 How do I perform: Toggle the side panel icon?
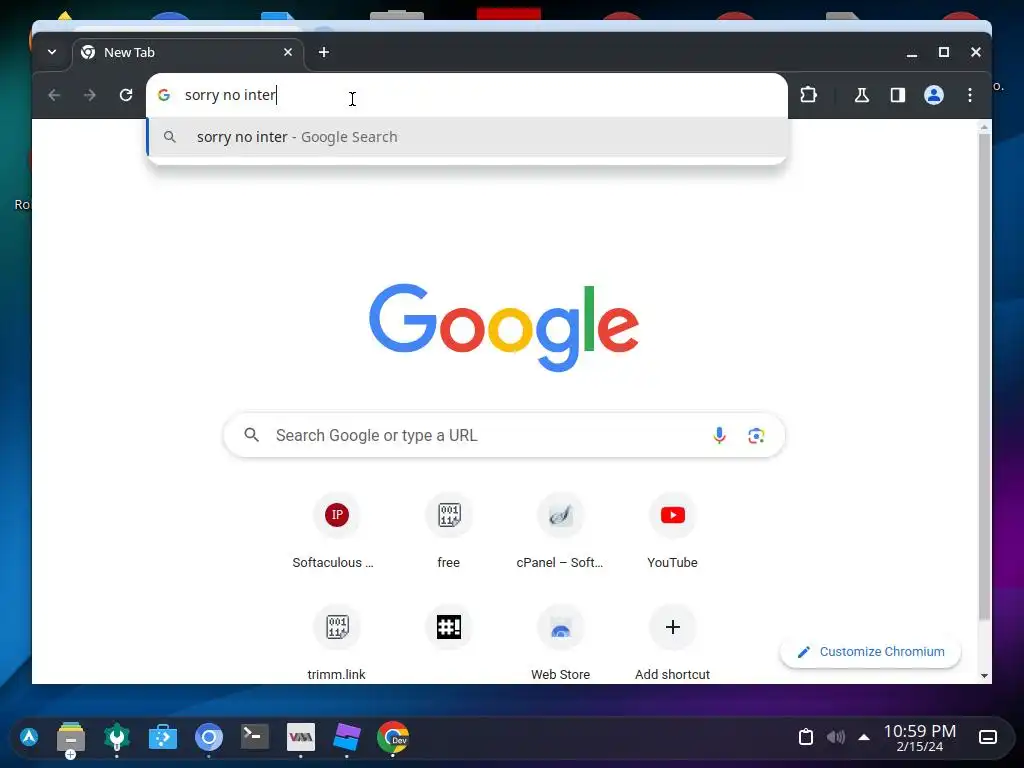[898, 95]
